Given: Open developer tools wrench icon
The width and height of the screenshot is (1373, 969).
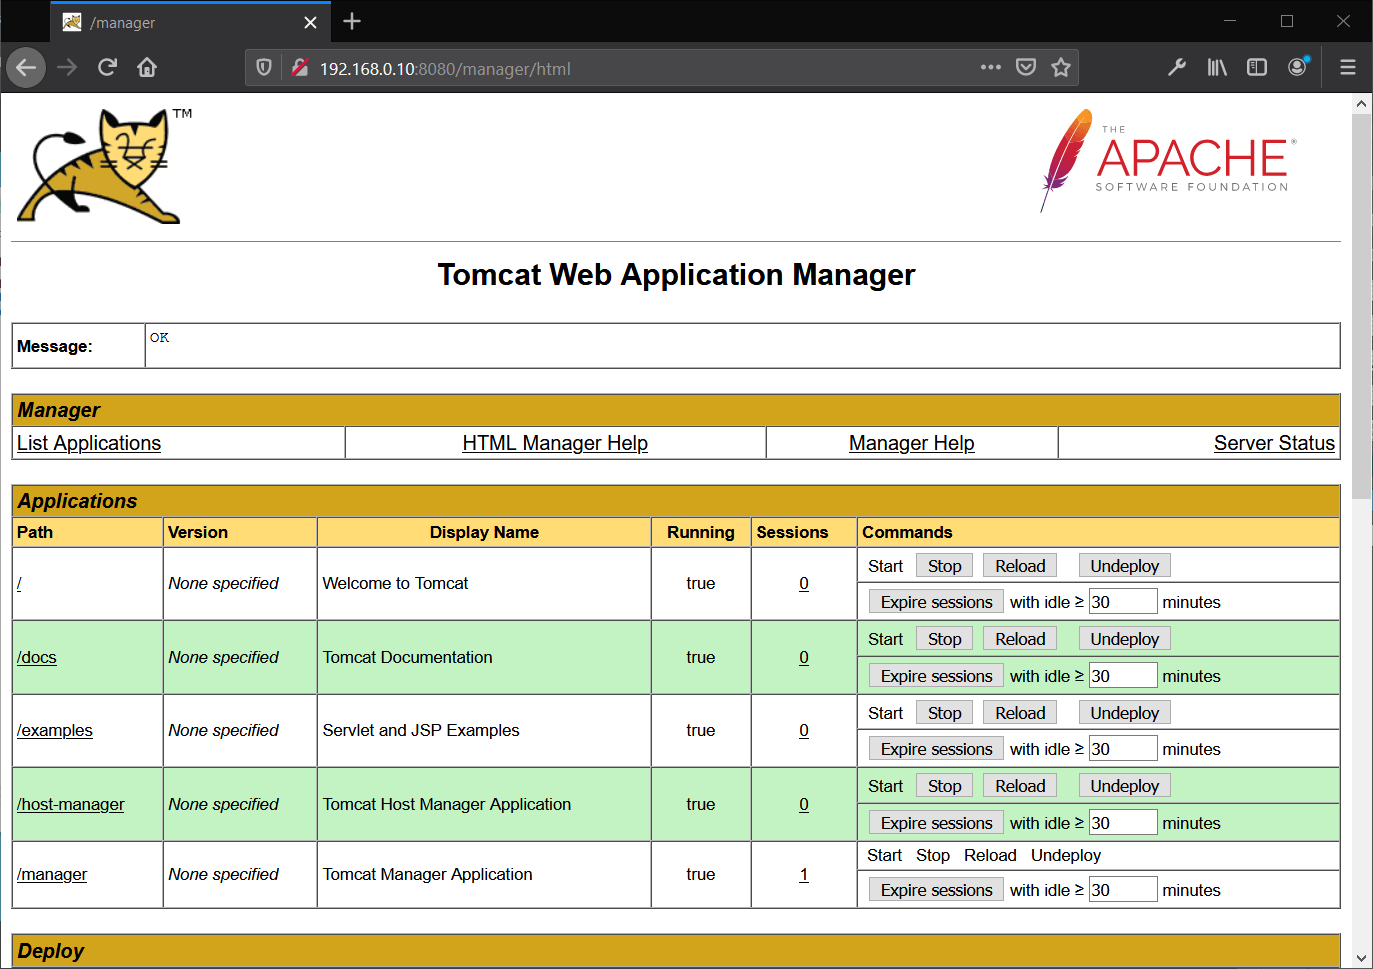Looking at the screenshot, I should (1177, 67).
